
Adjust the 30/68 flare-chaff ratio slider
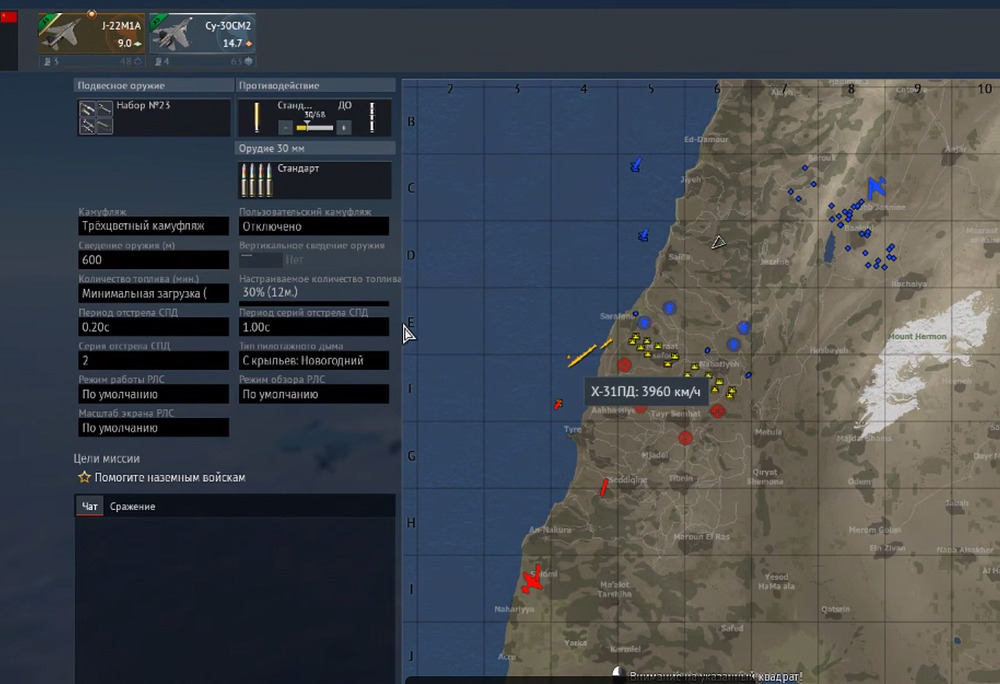[x=314, y=127]
